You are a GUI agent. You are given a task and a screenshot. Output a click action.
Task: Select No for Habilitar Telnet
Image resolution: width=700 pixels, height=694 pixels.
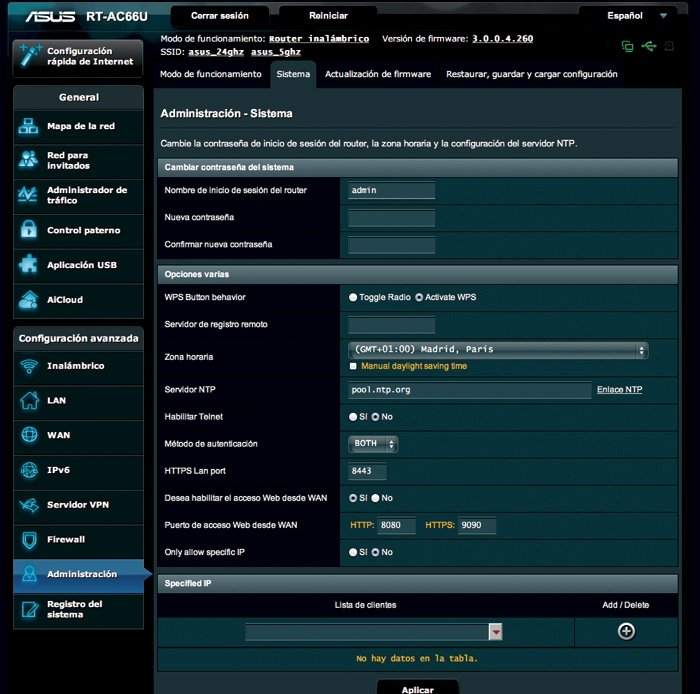pyautogui.click(x=375, y=417)
